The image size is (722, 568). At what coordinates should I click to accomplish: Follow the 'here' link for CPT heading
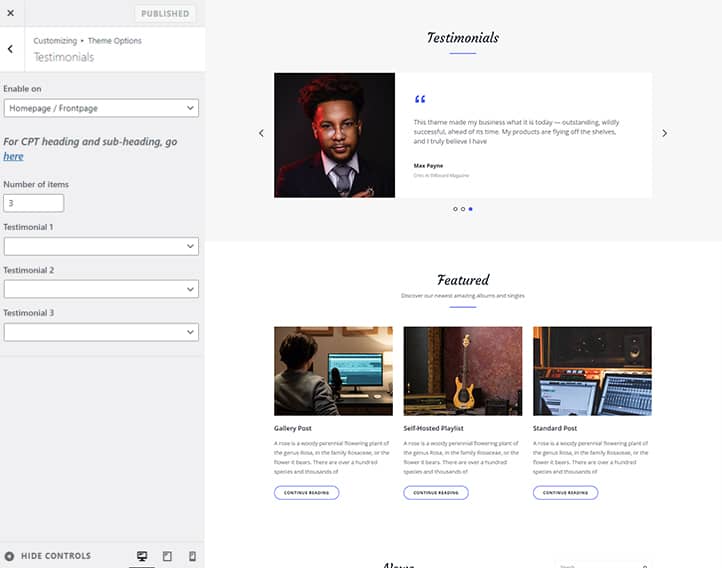13,156
